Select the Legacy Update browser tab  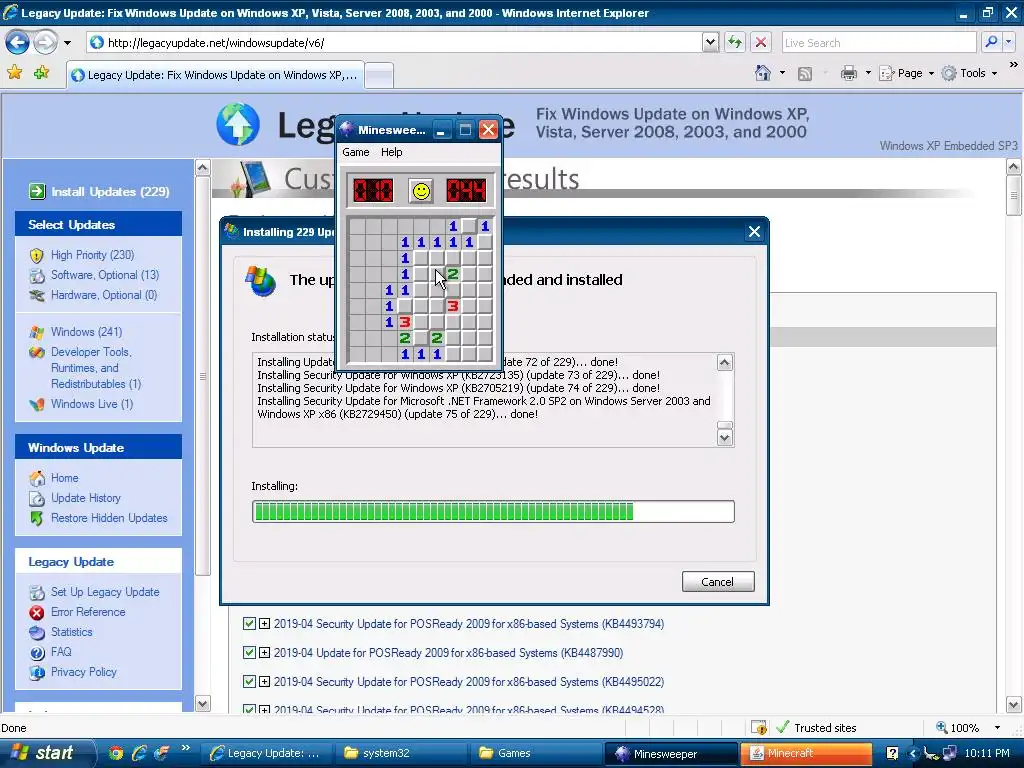coord(216,75)
